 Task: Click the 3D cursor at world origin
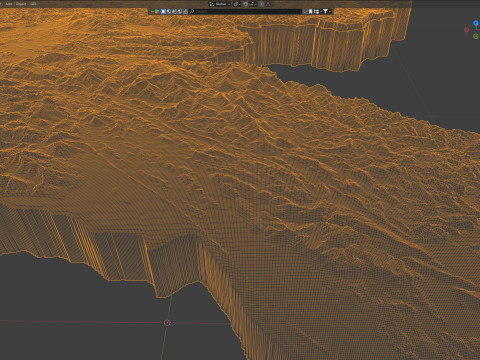(x=168, y=323)
